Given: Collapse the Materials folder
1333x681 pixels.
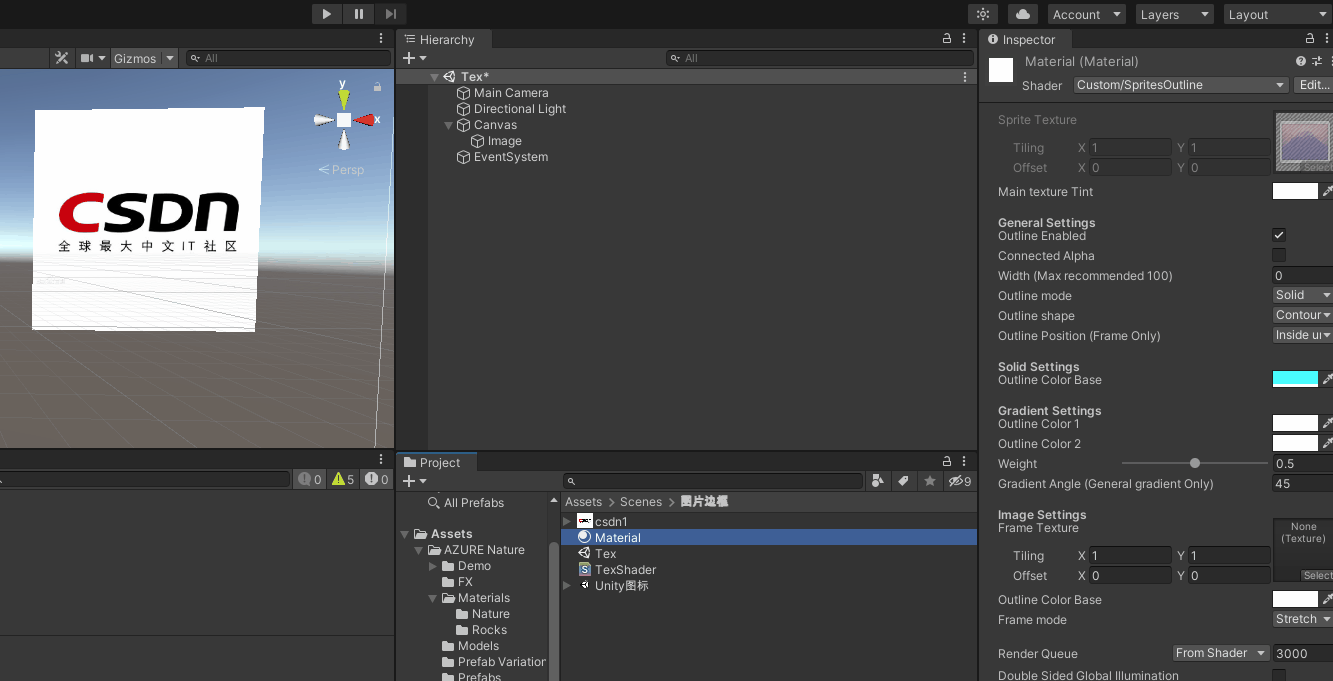Looking at the screenshot, I should click(x=433, y=598).
